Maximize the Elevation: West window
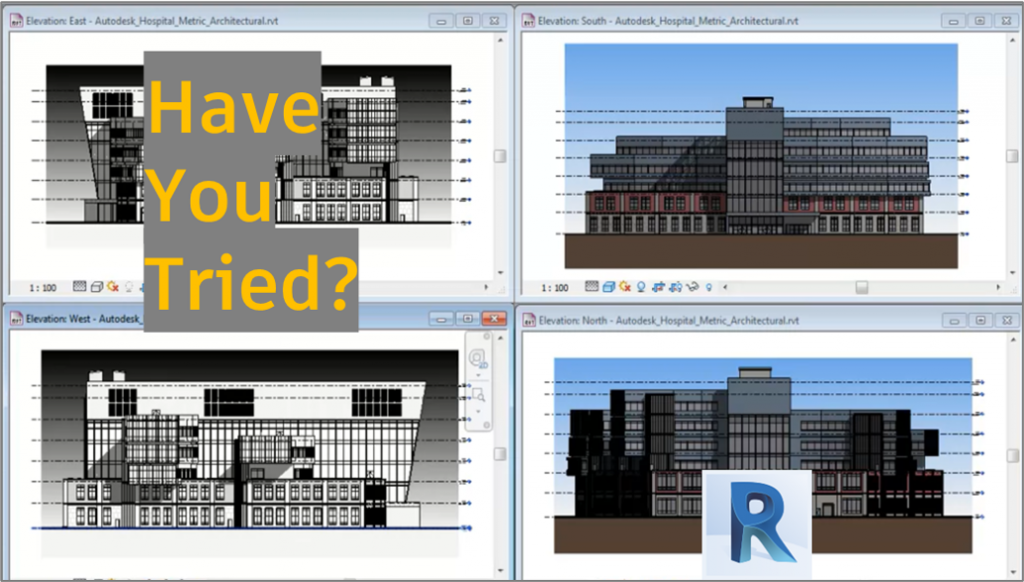 468,319
